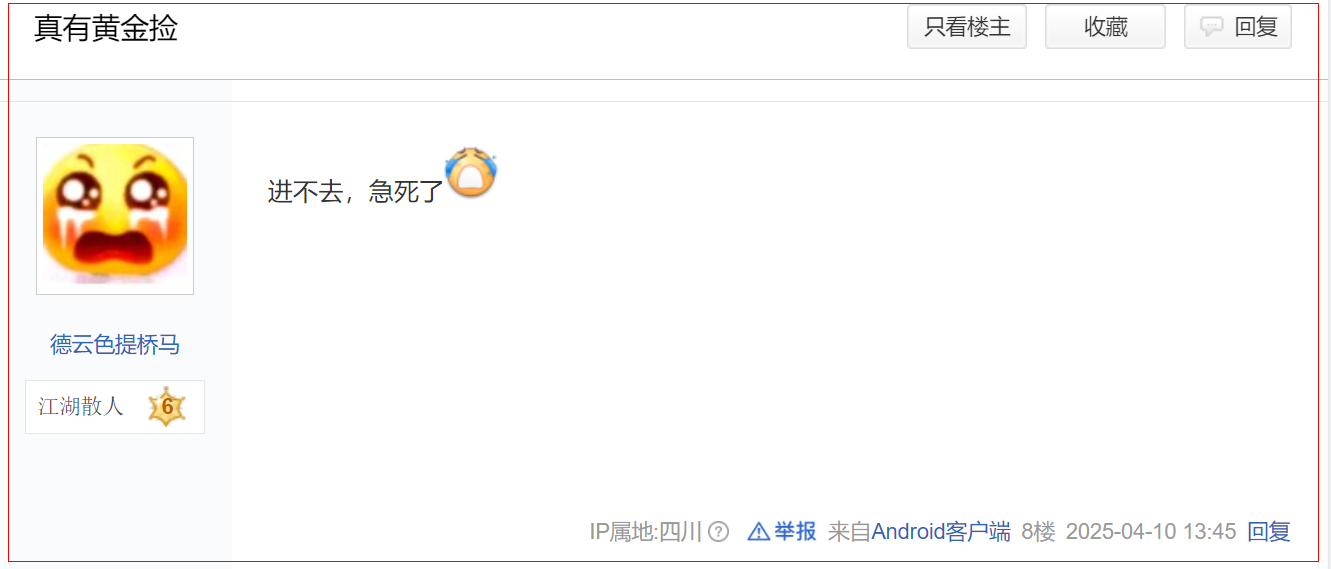Click the thread title 真有黄金捡
This screenshot has height=569, width=1331.
(106, 28)
